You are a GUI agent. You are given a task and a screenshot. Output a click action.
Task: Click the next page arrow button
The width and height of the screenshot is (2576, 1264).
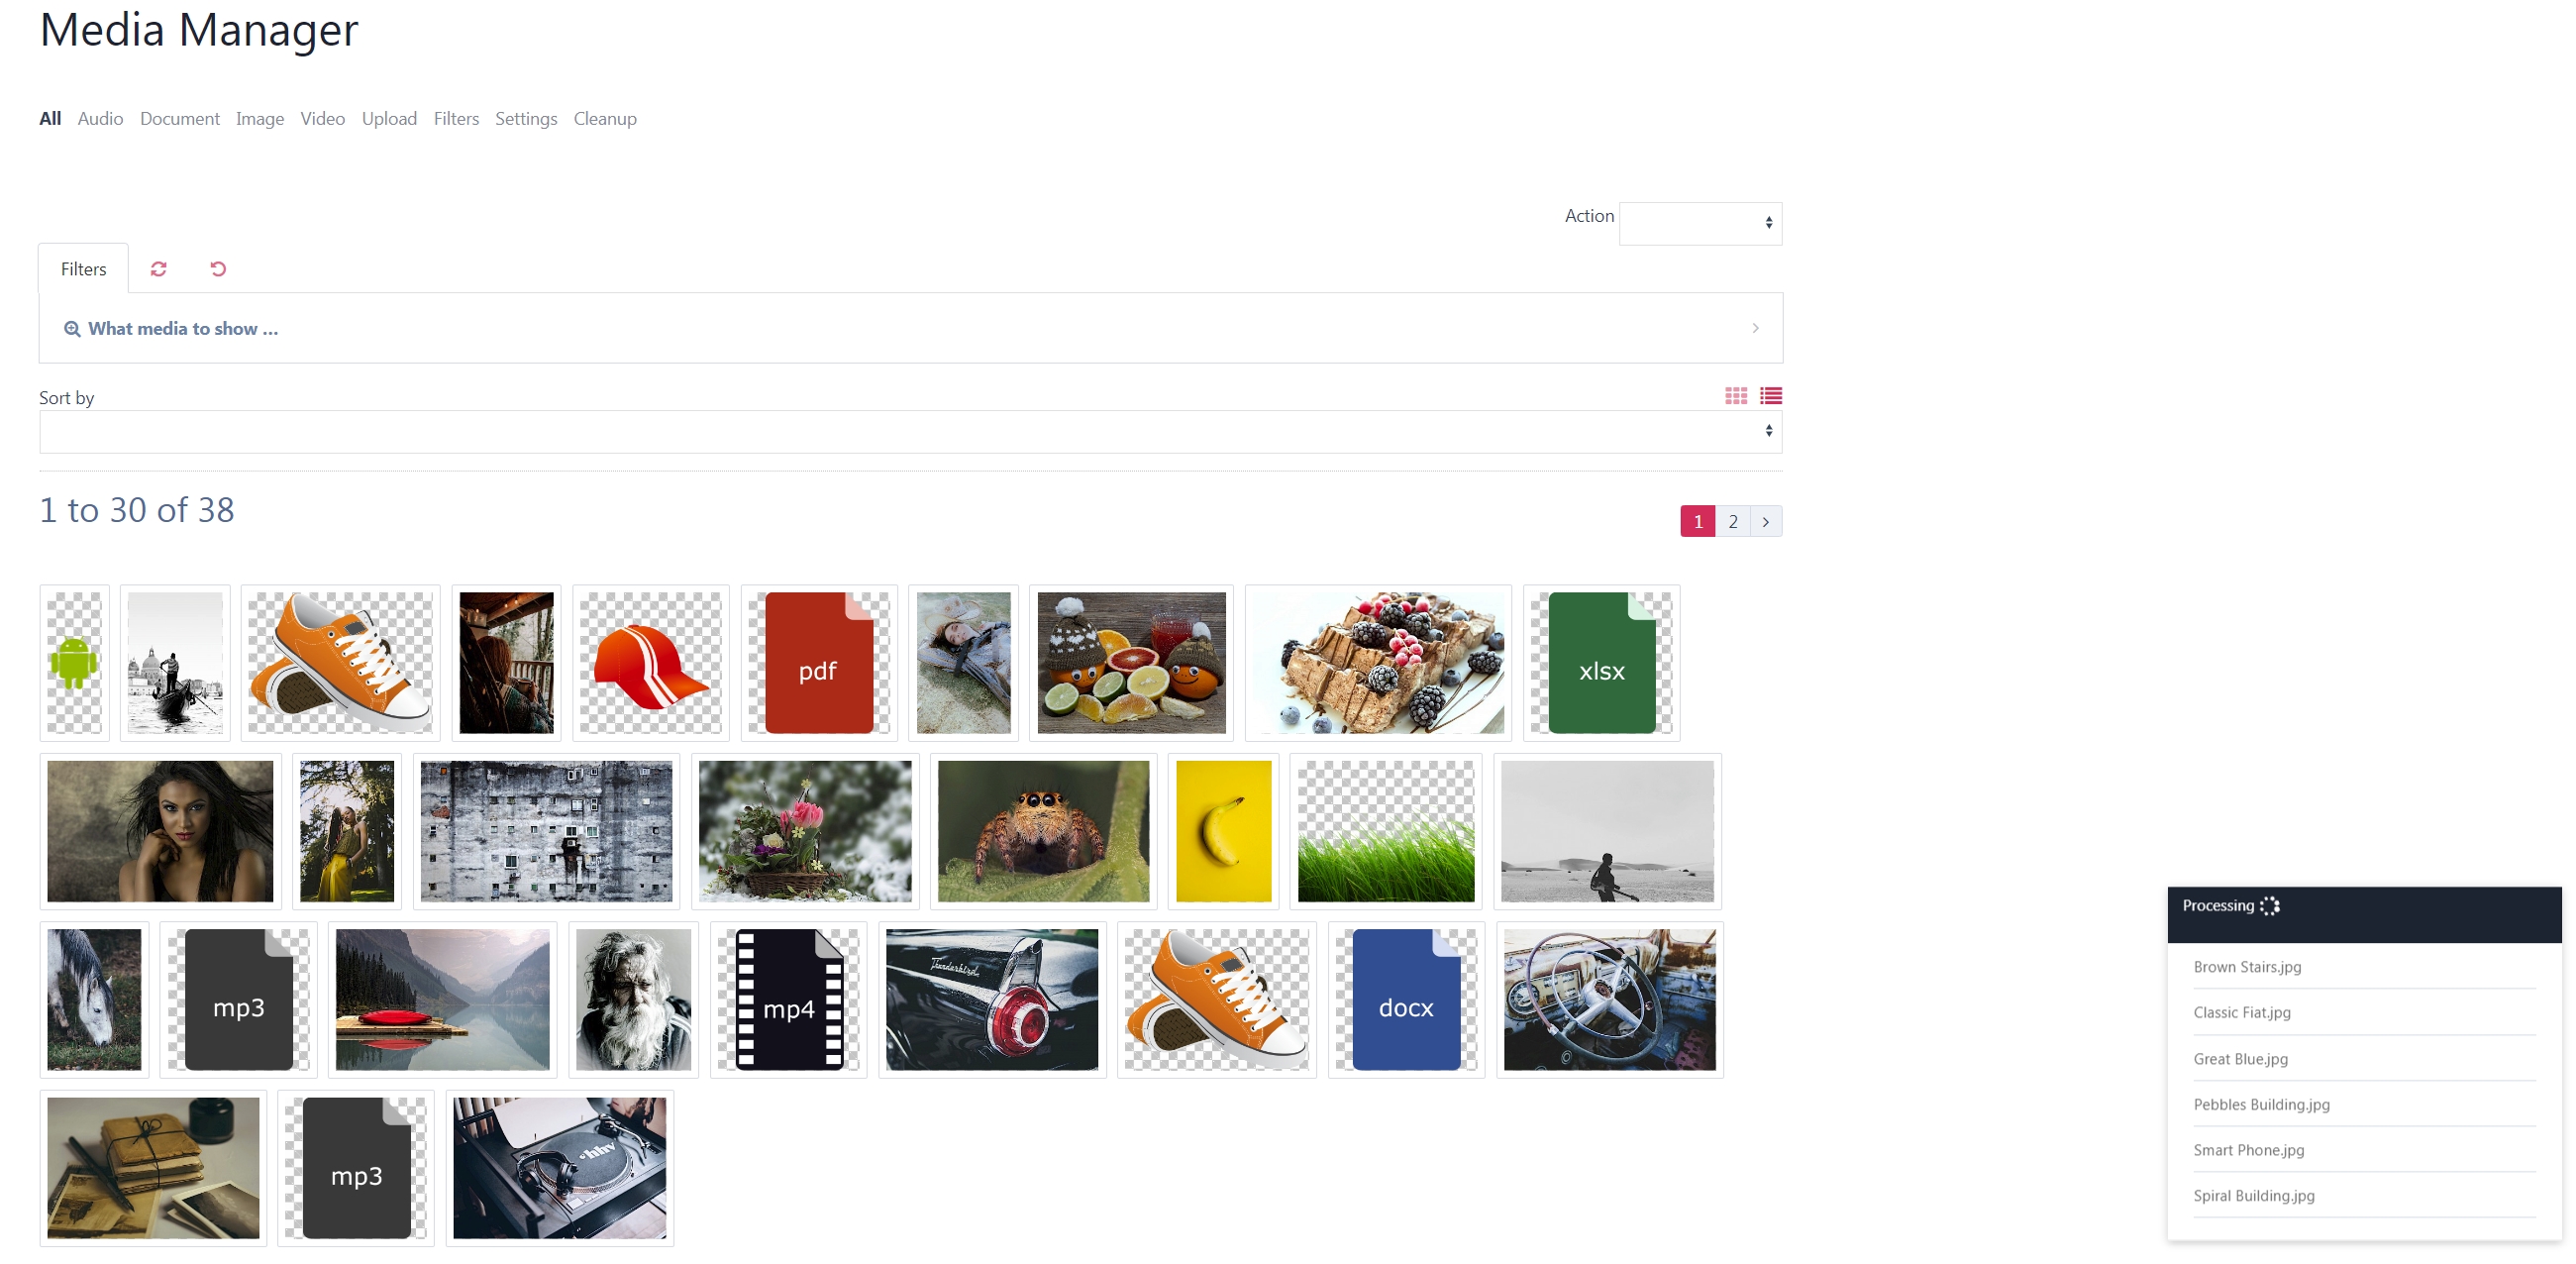pos(1766,521)
